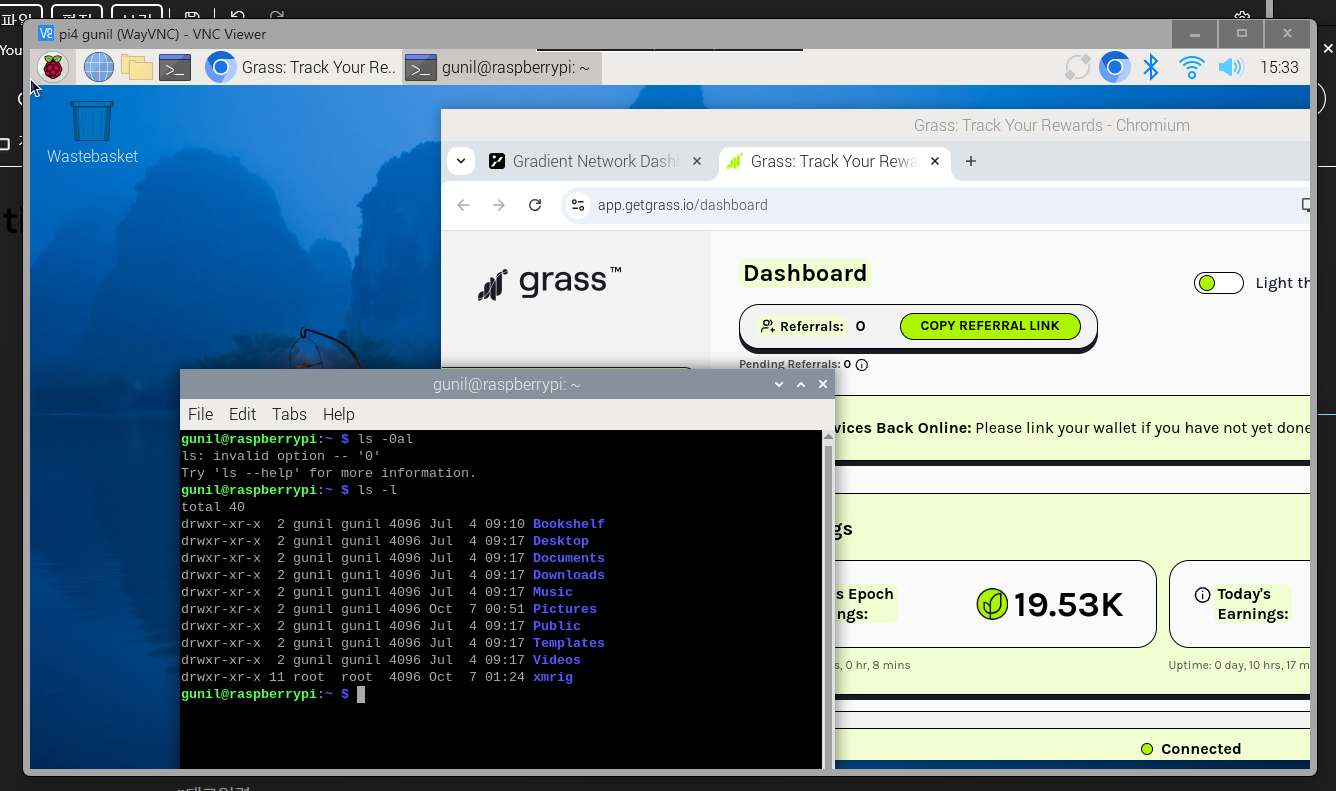Switch to the gunil@raspberrypi terminal taskbar entry
Viewport: 1336px width, 791px height.
pos(502,67)
